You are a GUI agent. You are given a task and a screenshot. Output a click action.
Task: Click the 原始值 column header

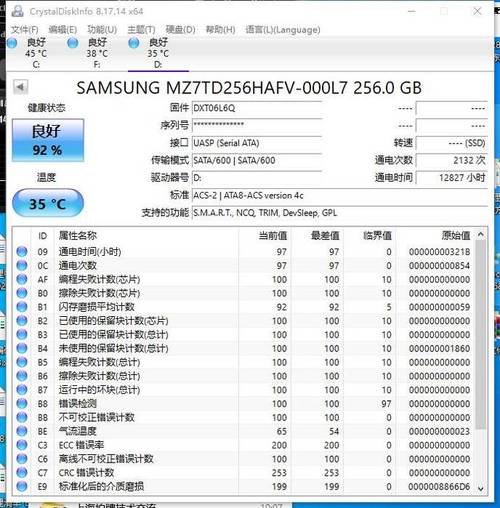click(x=435, y=236)
